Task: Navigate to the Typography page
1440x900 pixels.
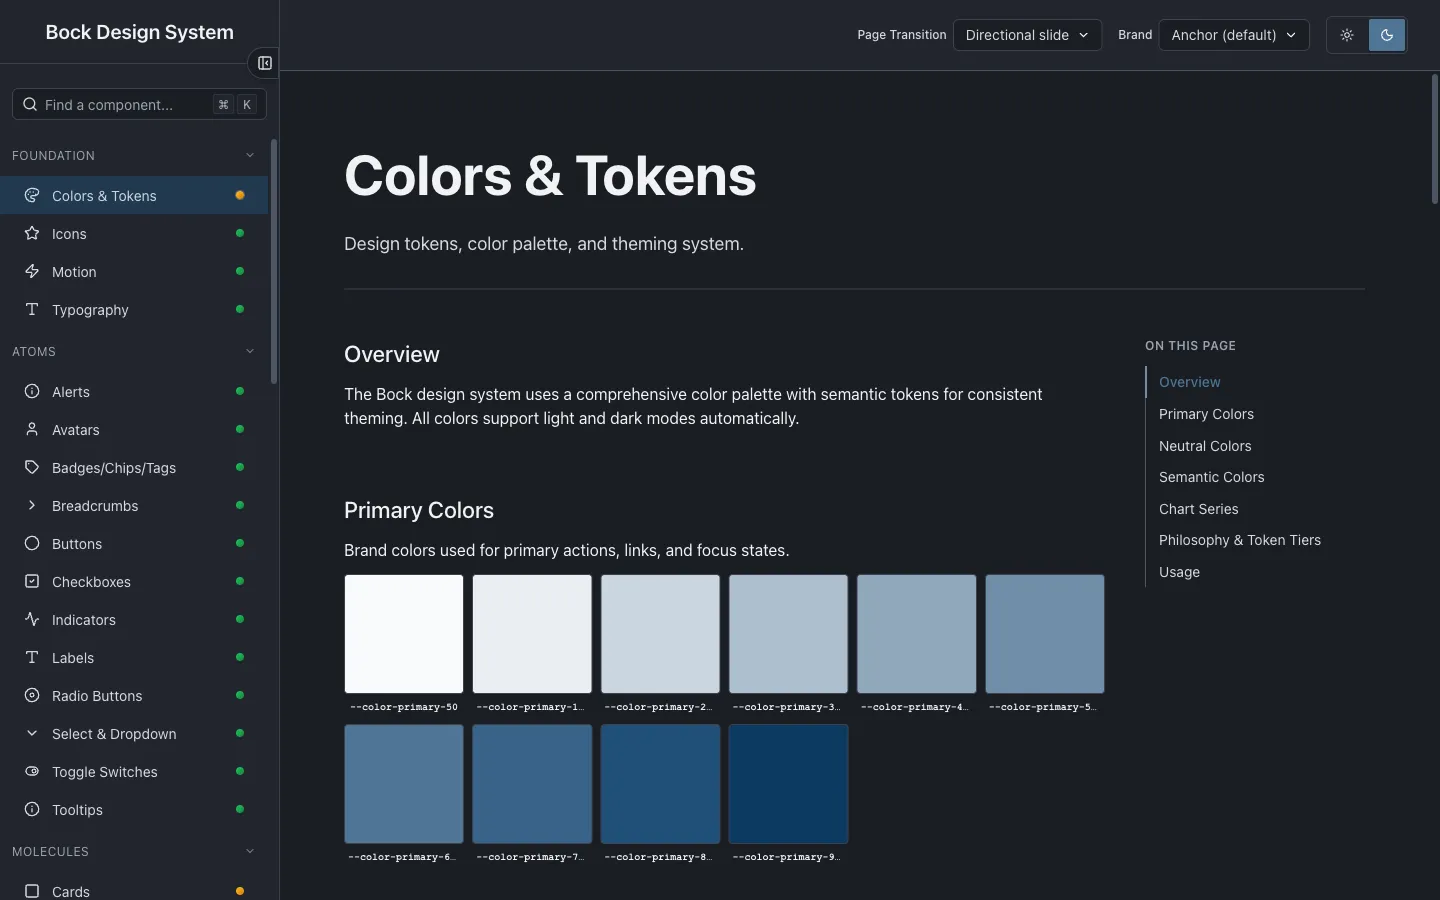Action: click(x=134, y=309)
